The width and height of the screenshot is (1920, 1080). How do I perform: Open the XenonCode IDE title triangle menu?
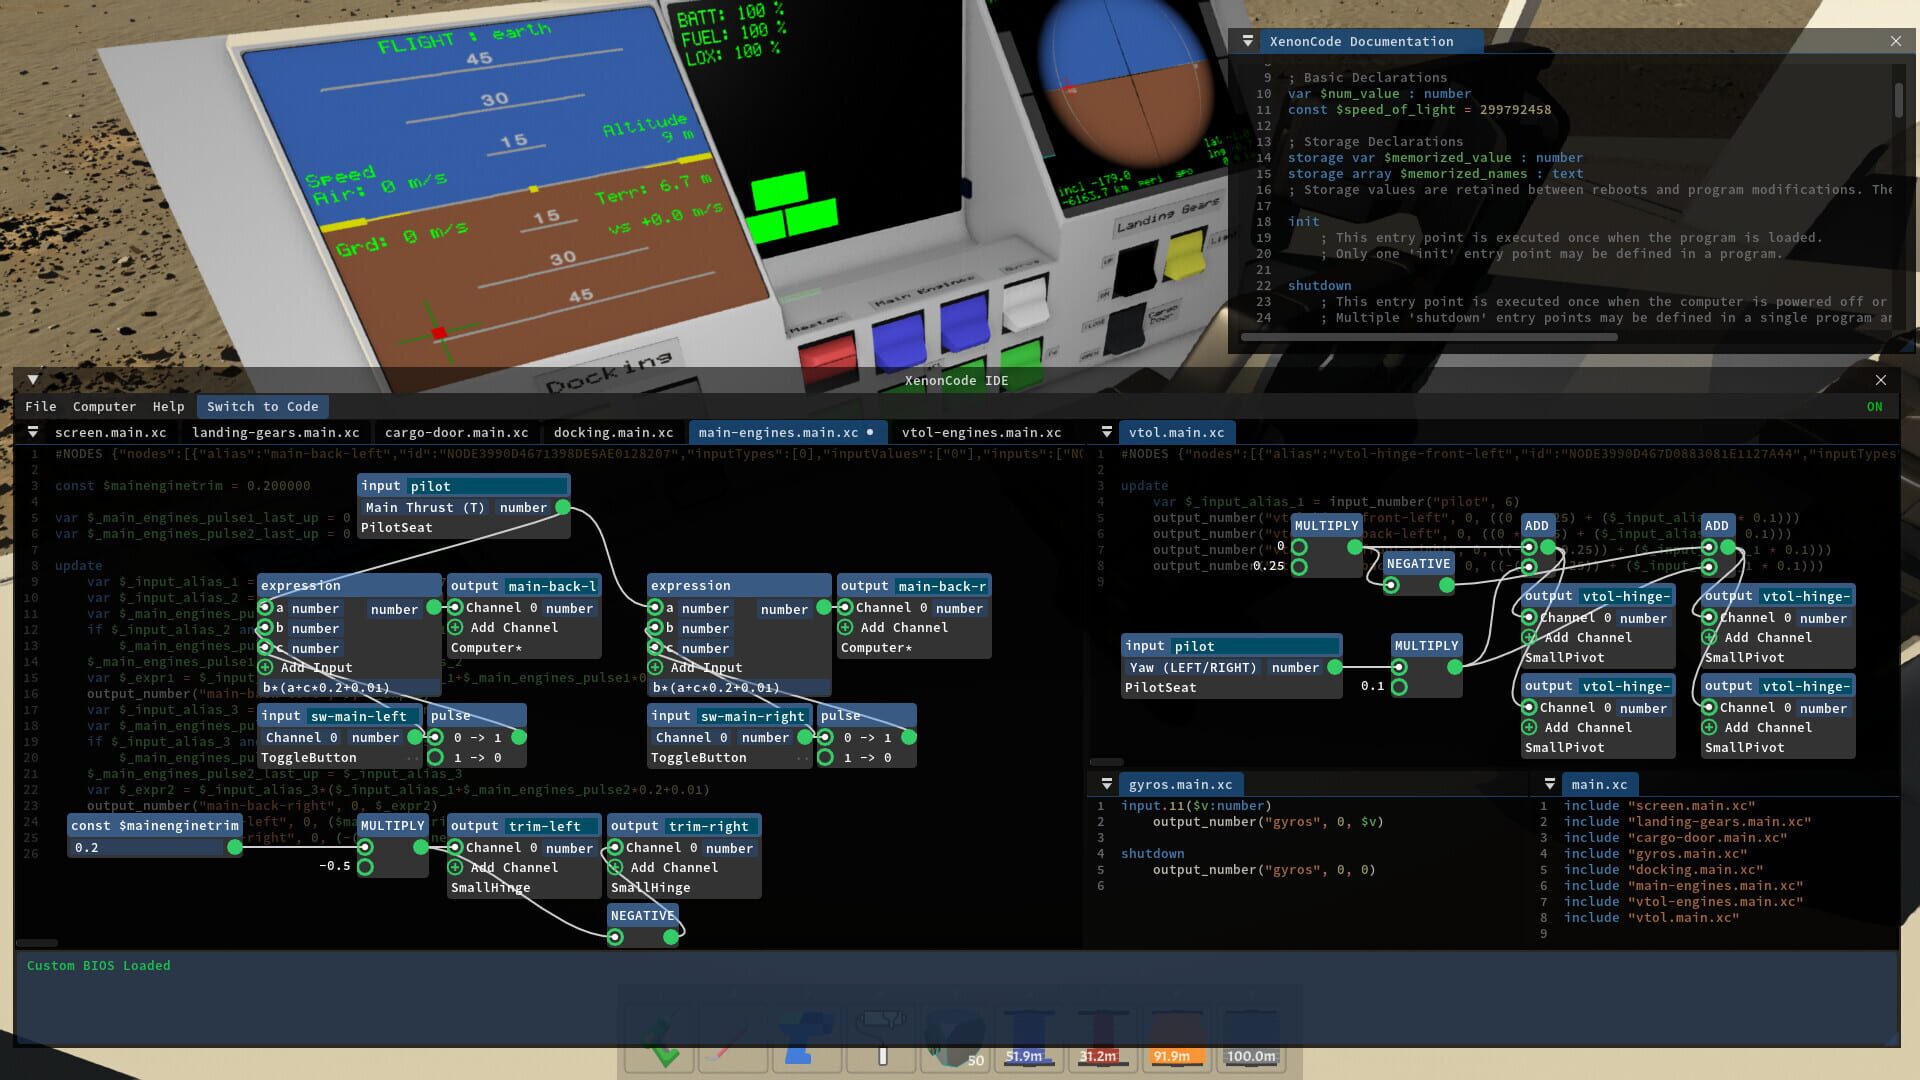pos(33,380)
